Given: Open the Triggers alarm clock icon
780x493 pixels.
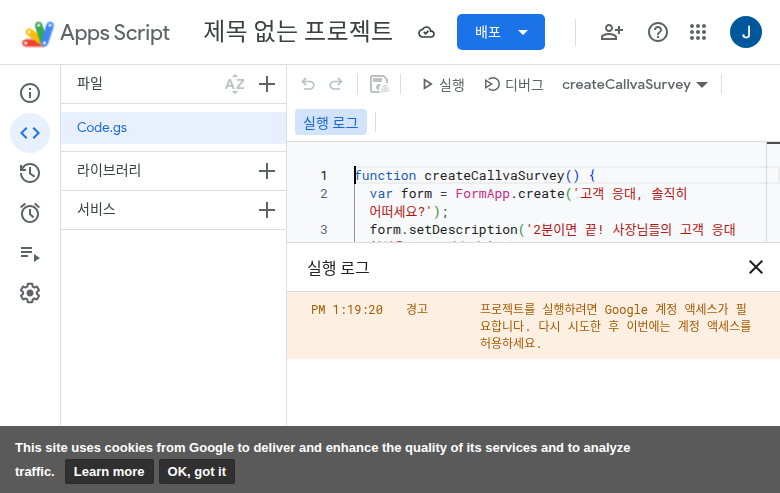Looking at the screenshot, I should coord(30,213).
